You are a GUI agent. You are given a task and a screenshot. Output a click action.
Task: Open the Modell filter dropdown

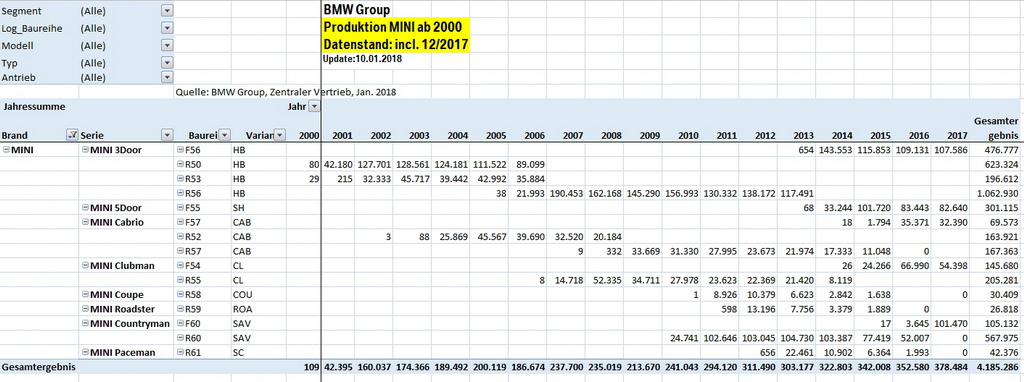point(167,46)
